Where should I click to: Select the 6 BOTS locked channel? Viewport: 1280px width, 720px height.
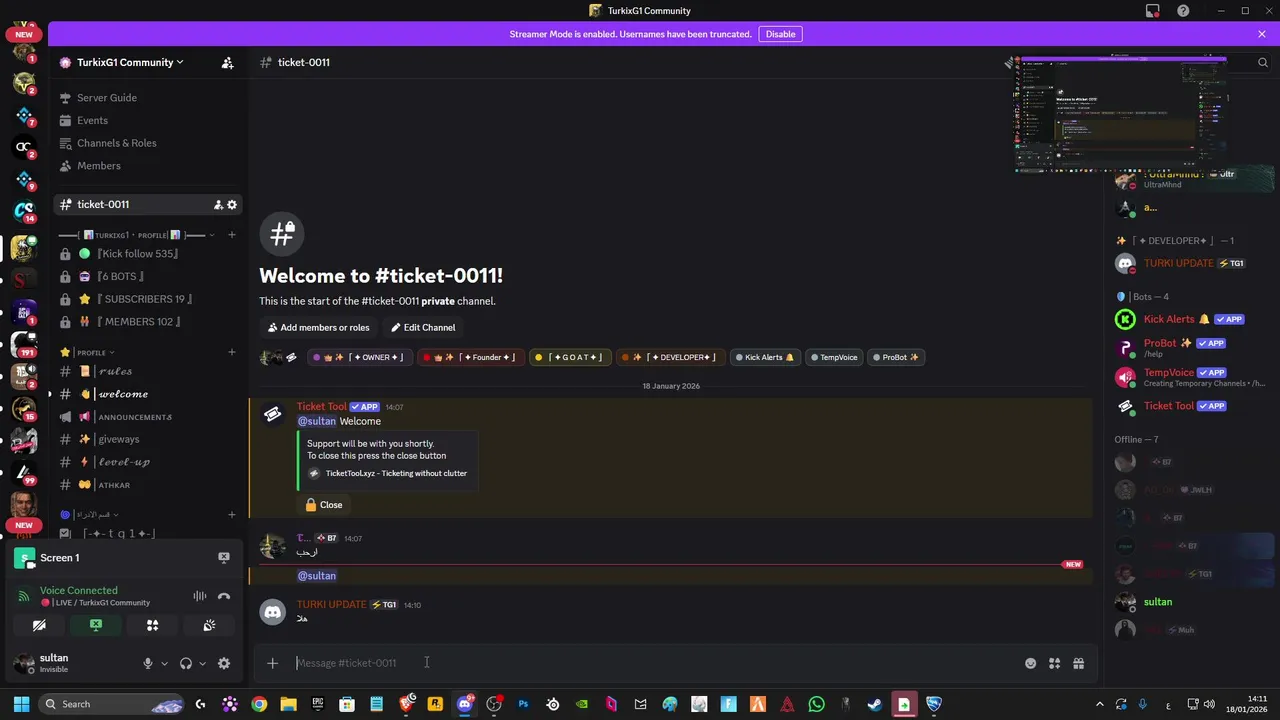148,276
